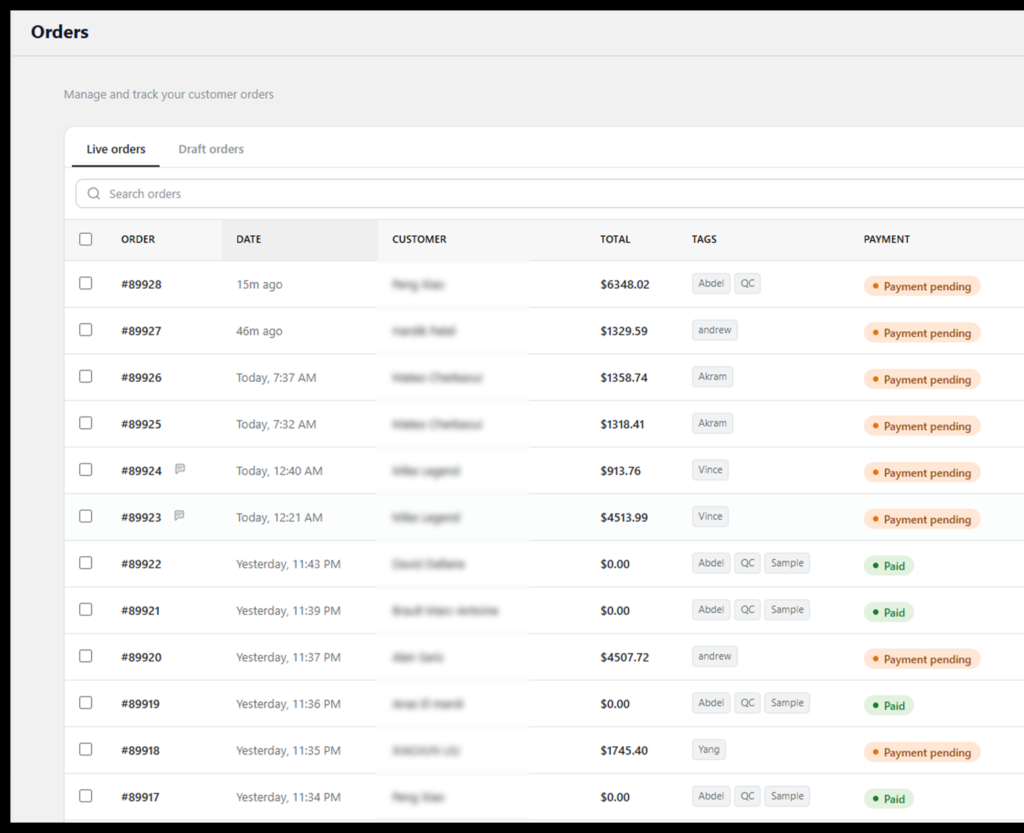Click the Payment pending badge on order #89926

click(922, 379)
